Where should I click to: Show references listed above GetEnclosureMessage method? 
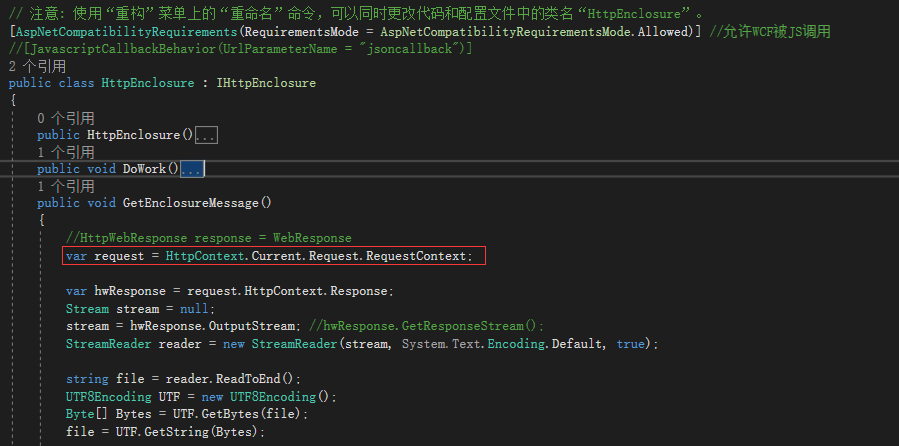tap(66, 186)
